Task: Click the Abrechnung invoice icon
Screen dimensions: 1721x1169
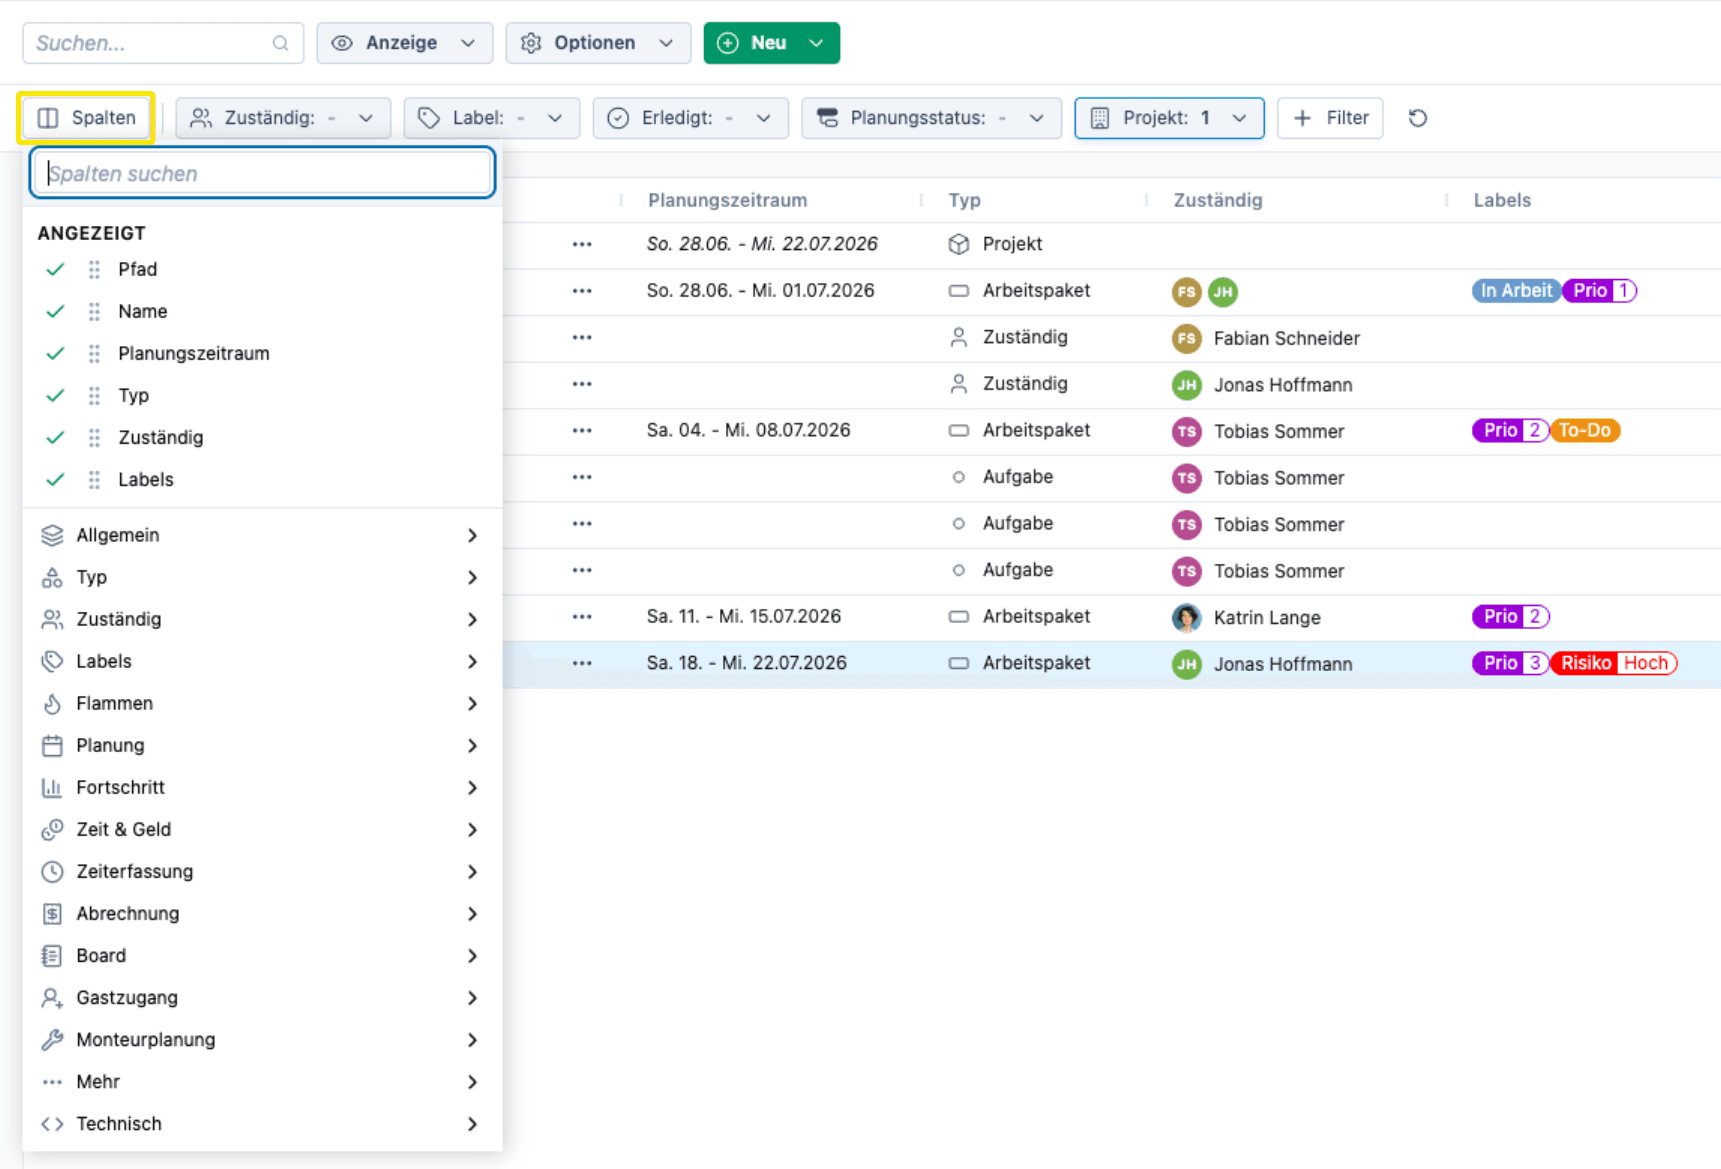Action: 52,913
